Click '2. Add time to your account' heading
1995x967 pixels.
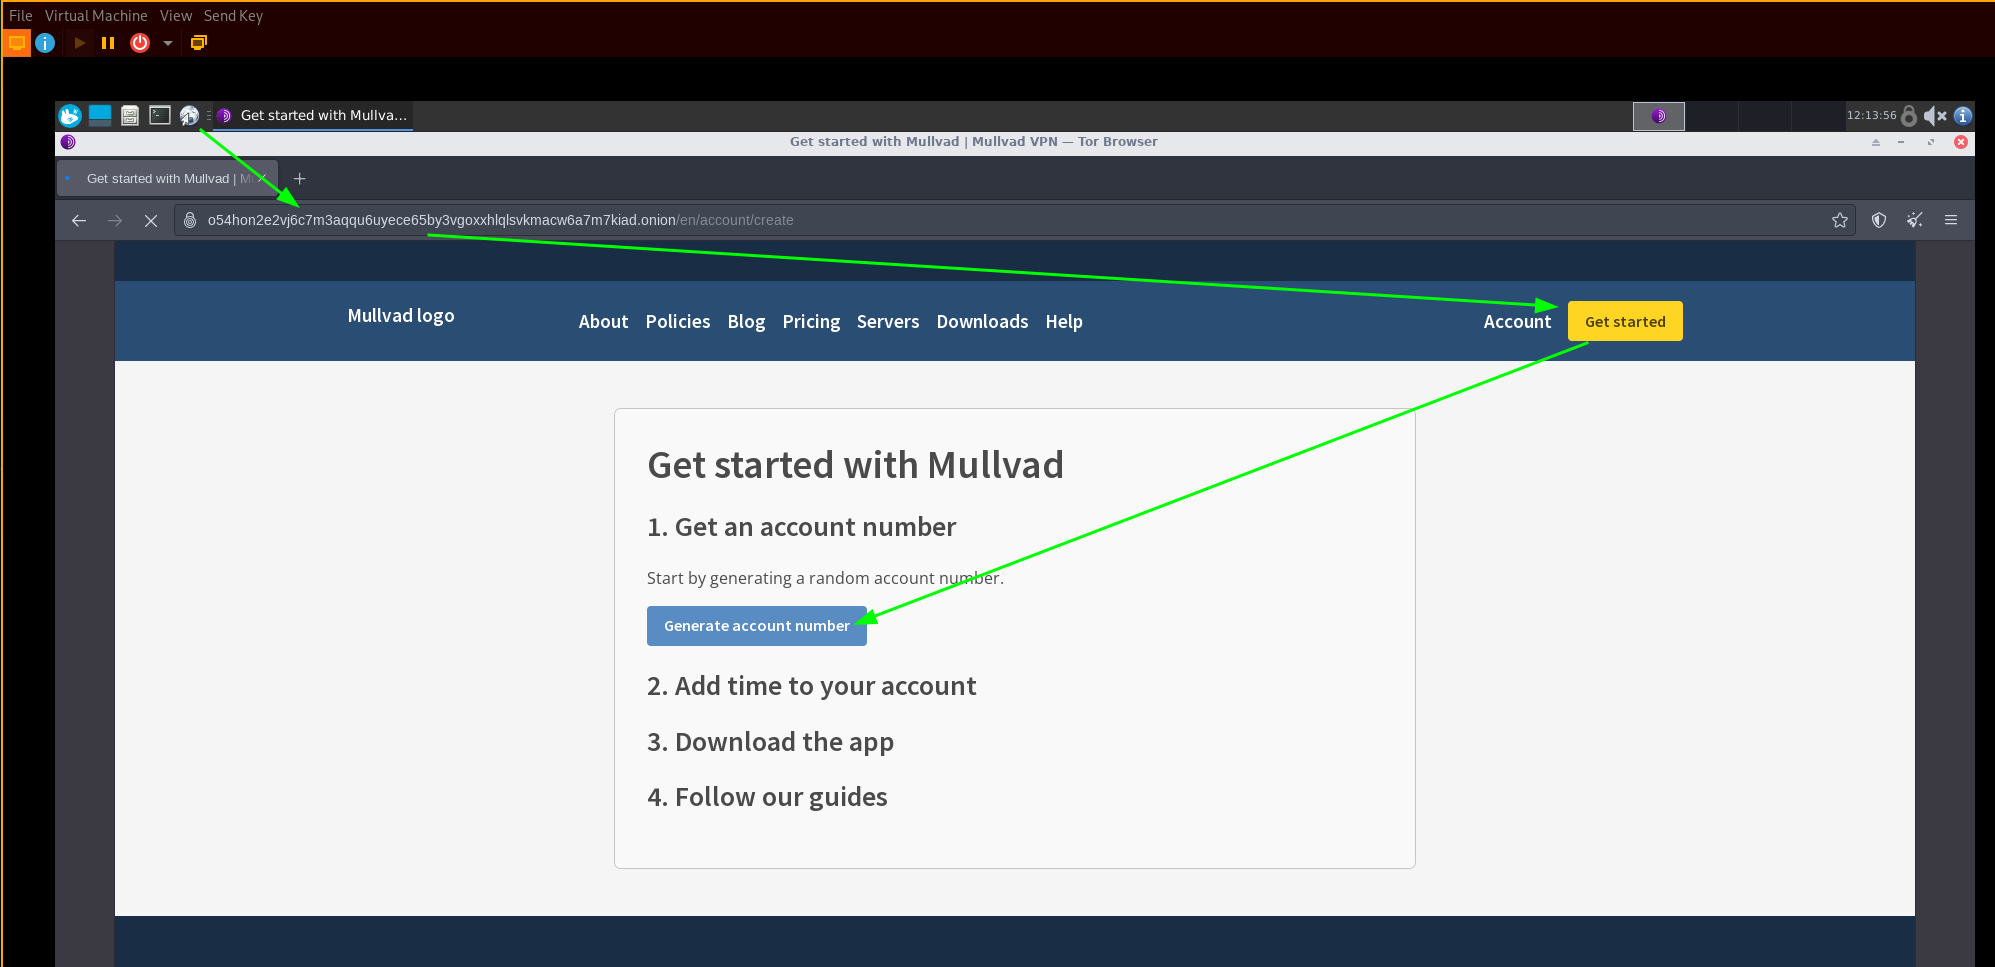812,686
